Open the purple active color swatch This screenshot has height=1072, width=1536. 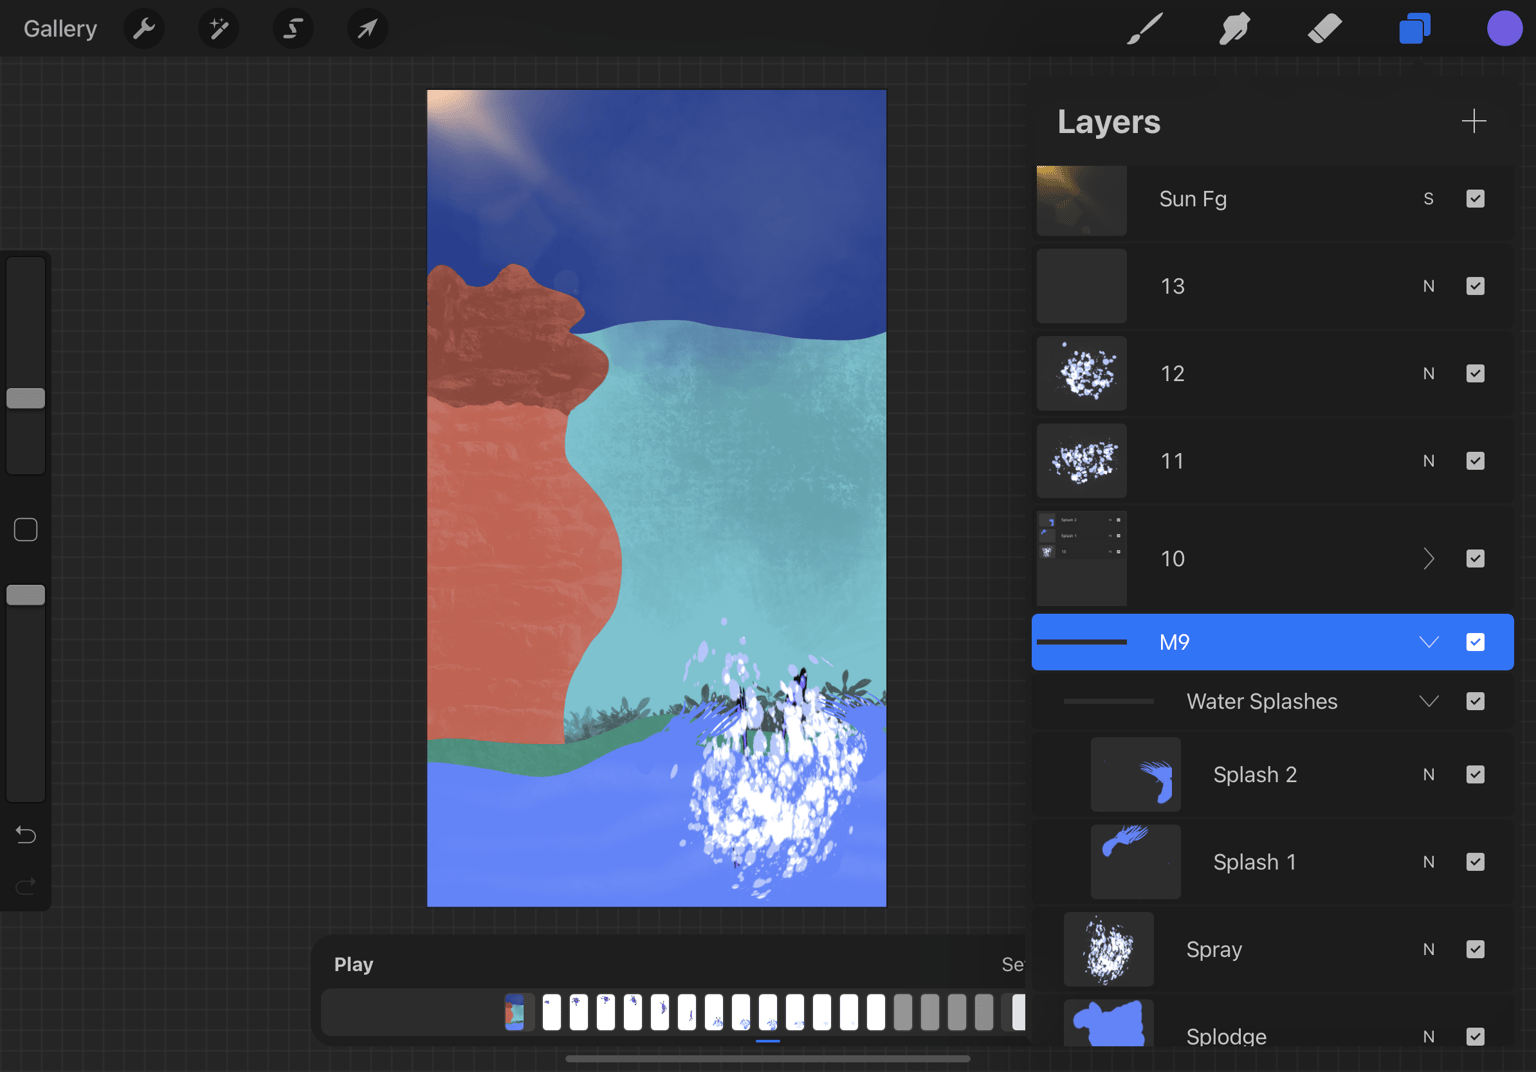pyautogui.click(x=1504, y=29)
